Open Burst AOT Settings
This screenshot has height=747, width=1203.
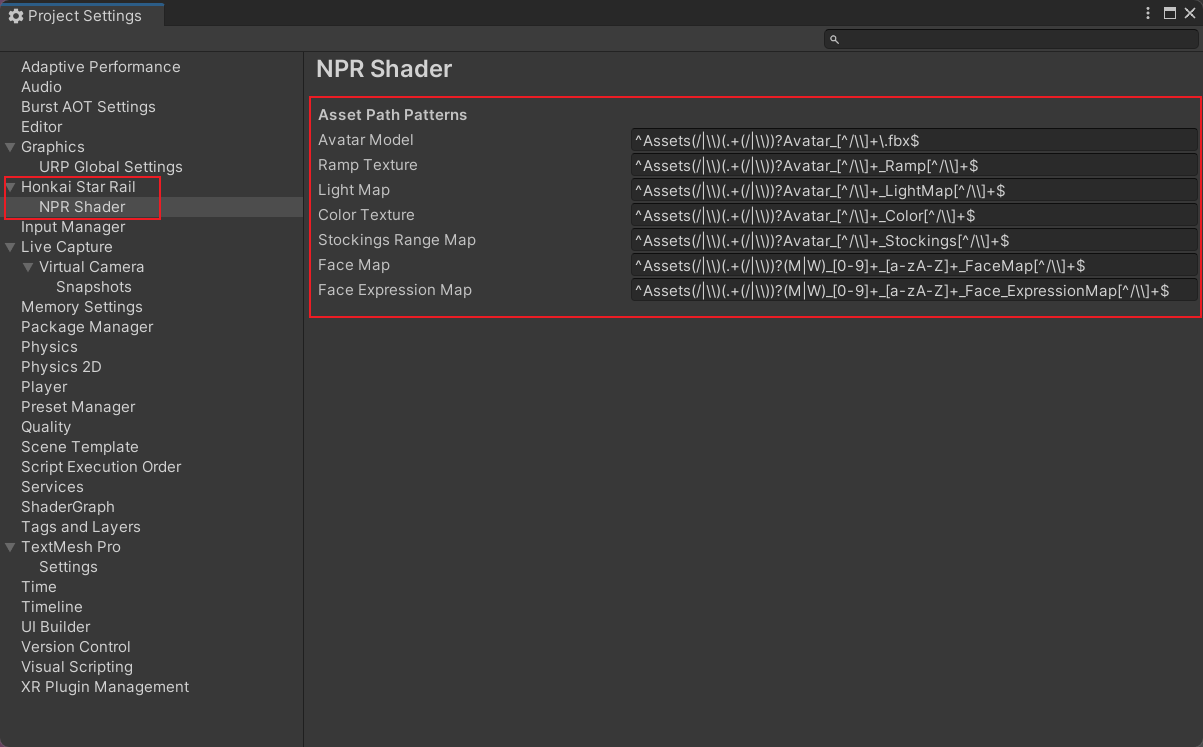tap(88, 107)
